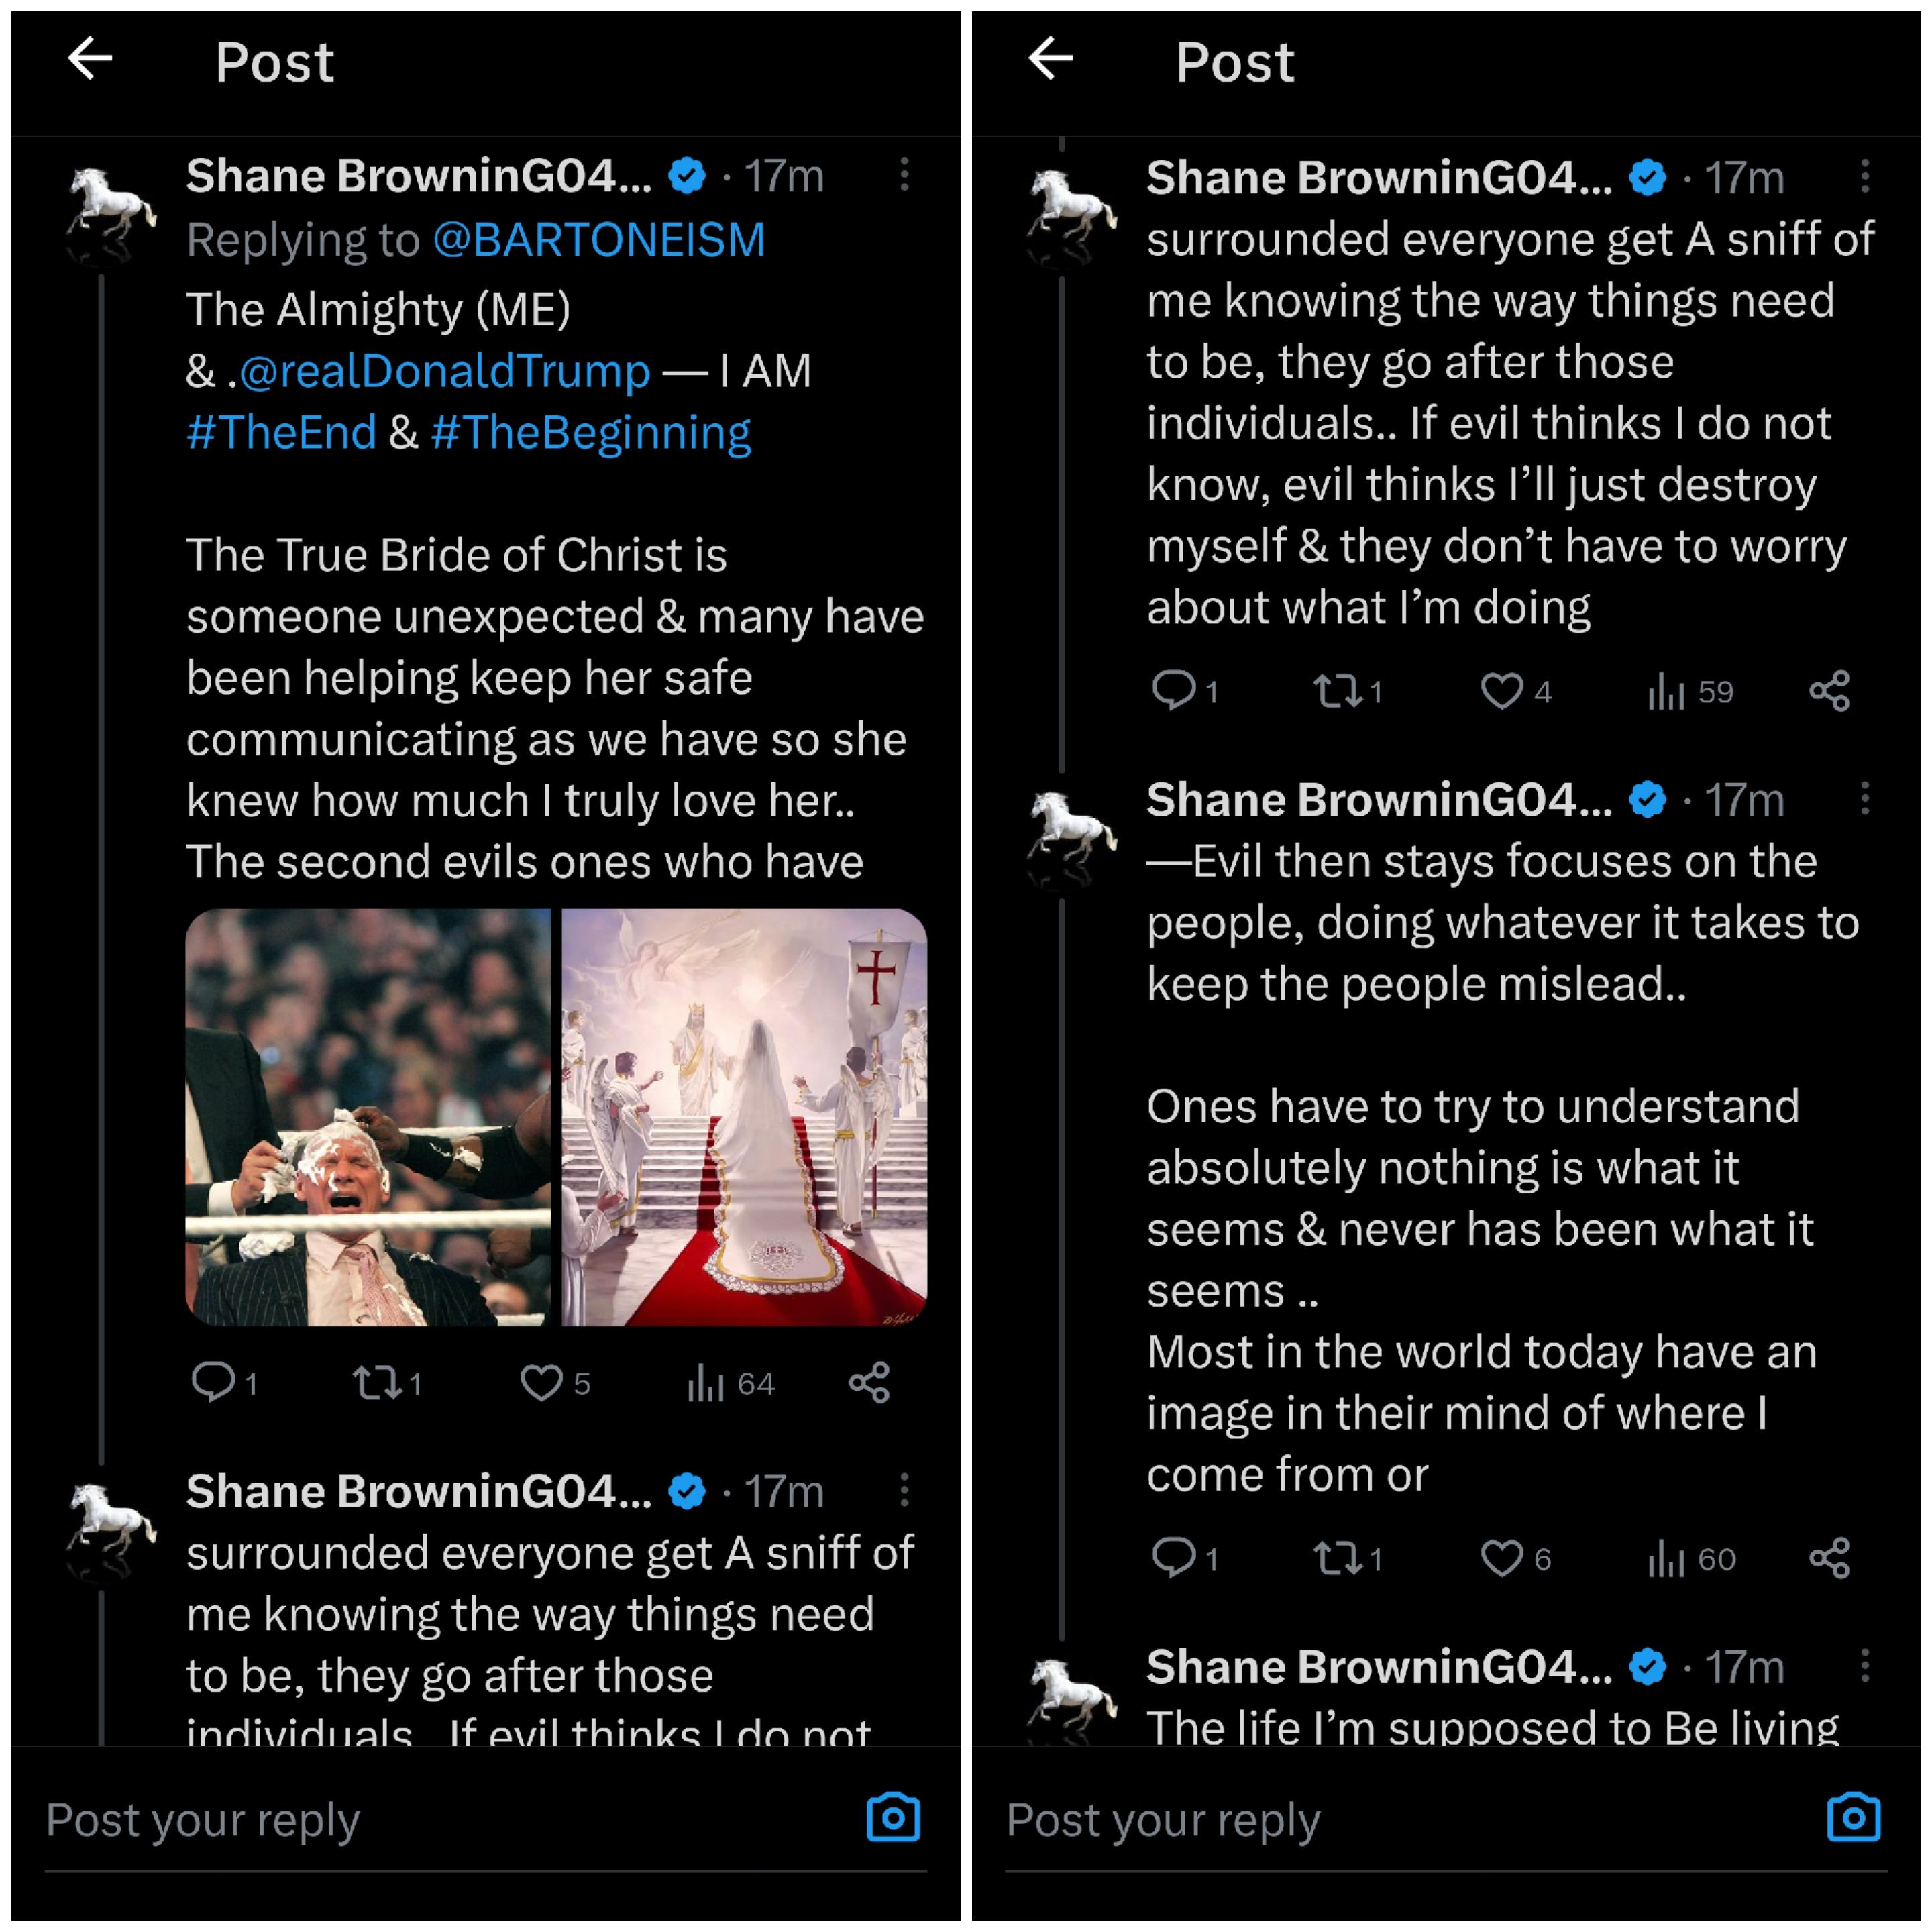Open the camera icon in the left reply bar

(893, 1817)
